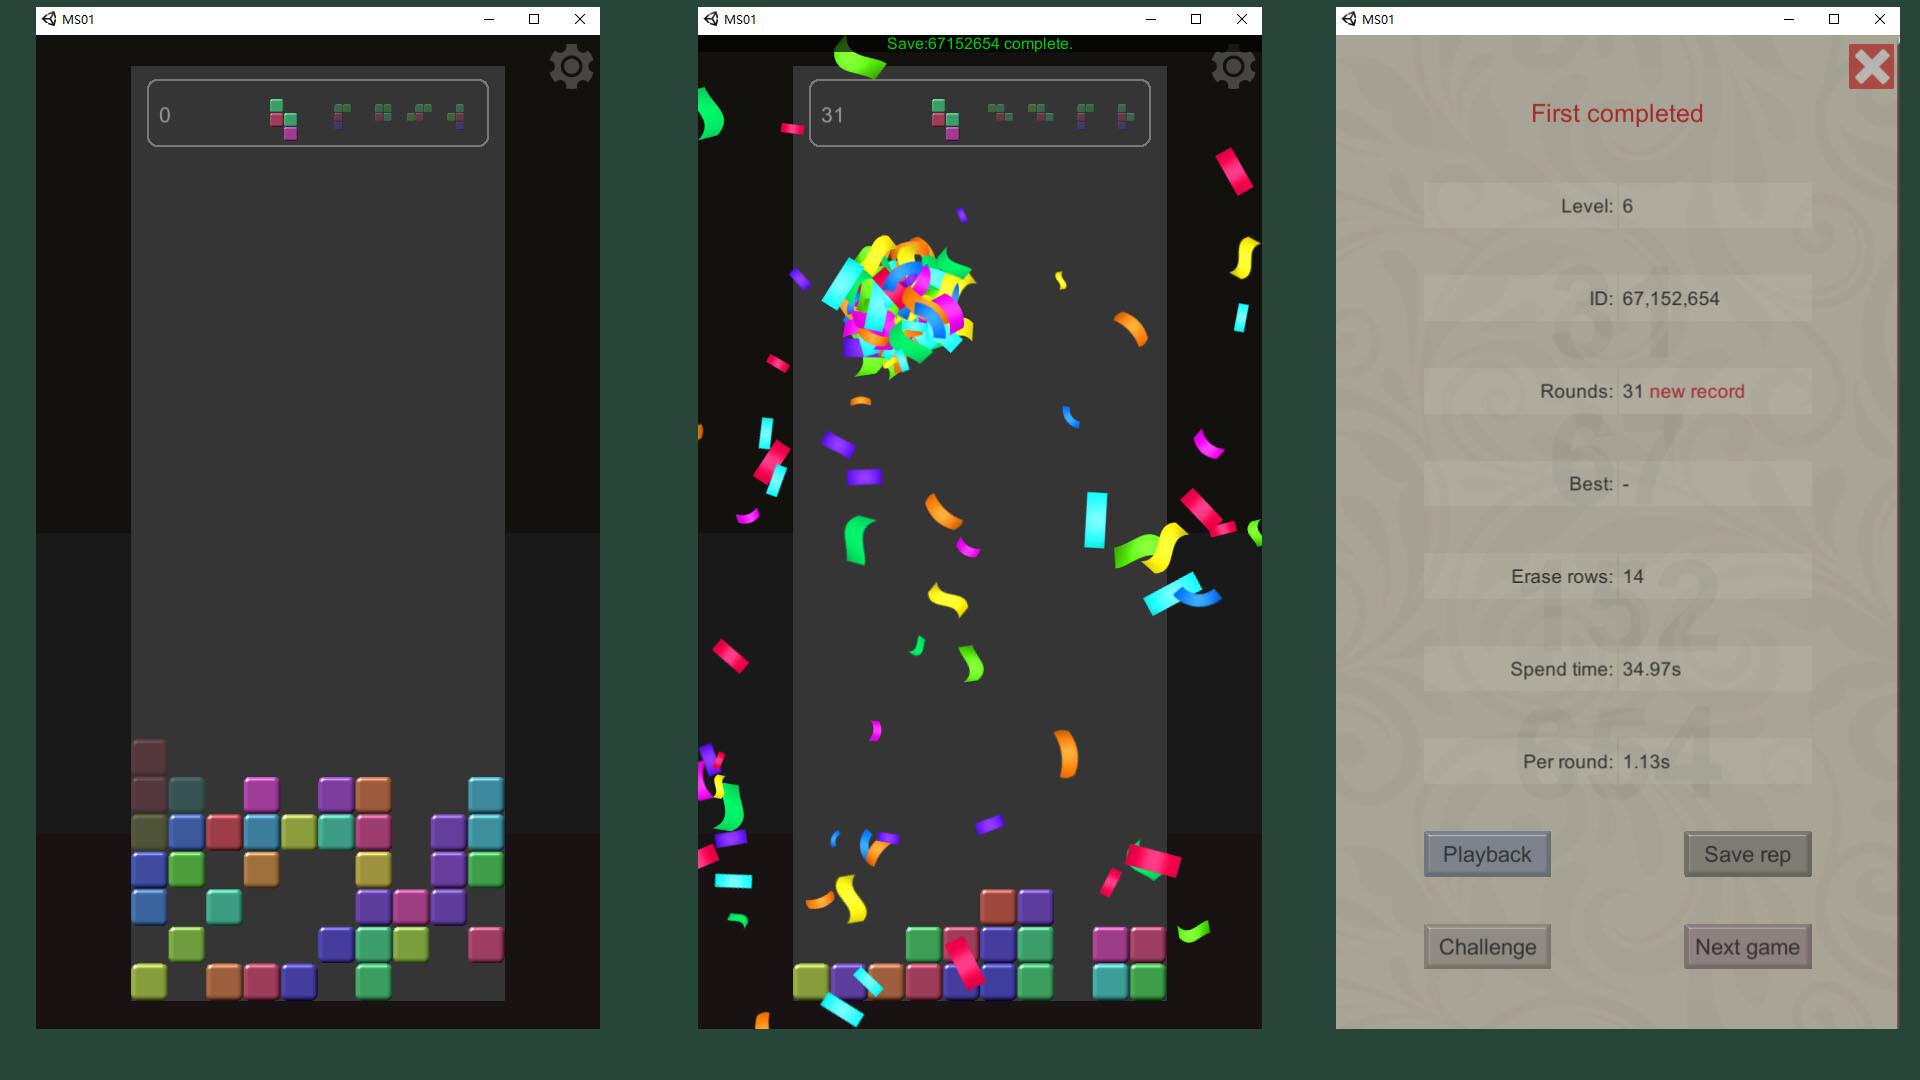Start a Challenge from the results screen
Image resolution: width=1920 pixels, height=1080 pixels.
pos(1487,946)
